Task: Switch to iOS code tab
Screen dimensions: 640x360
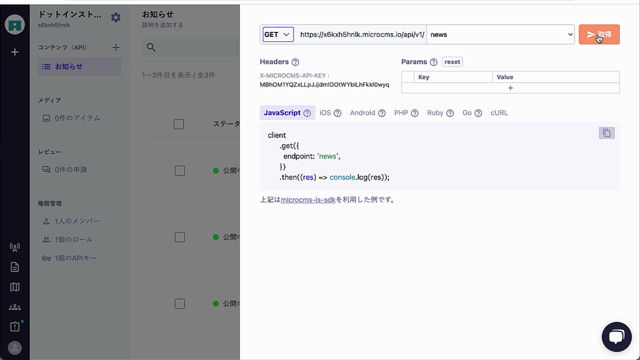Action: 325,113
